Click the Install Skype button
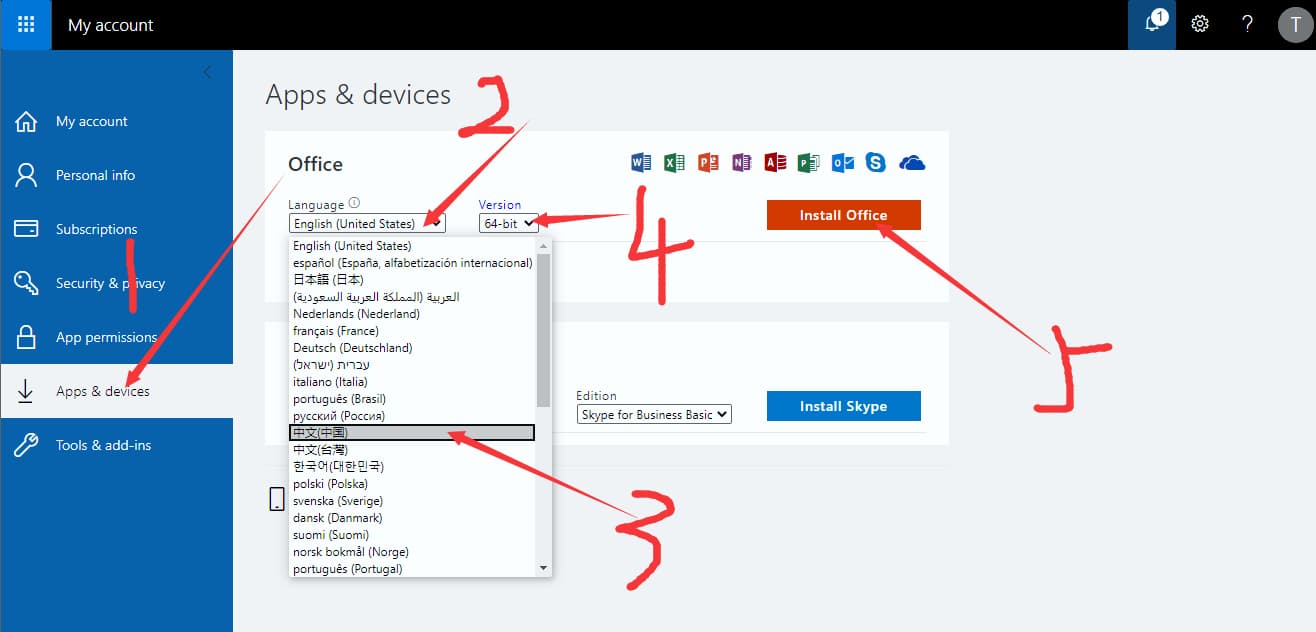The height and width of the screenshot is (632, 1316). tap(844, 406)
